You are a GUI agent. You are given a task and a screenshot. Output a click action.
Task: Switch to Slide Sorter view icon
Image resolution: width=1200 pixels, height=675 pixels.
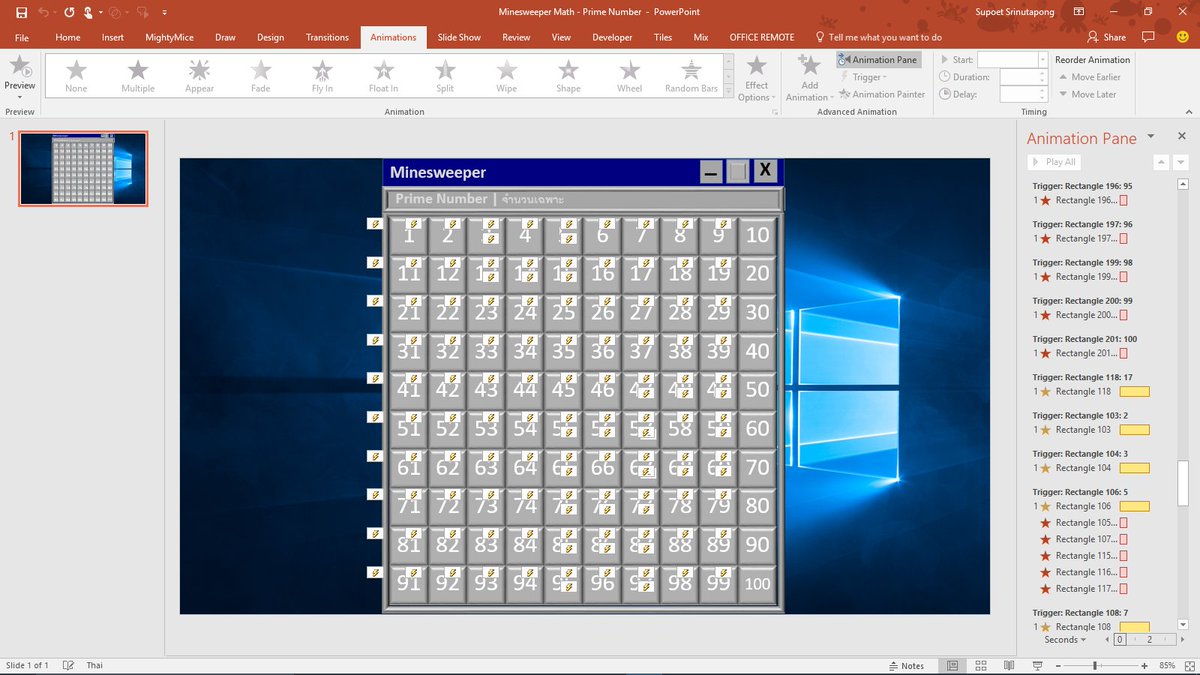[x=981, y=665]
